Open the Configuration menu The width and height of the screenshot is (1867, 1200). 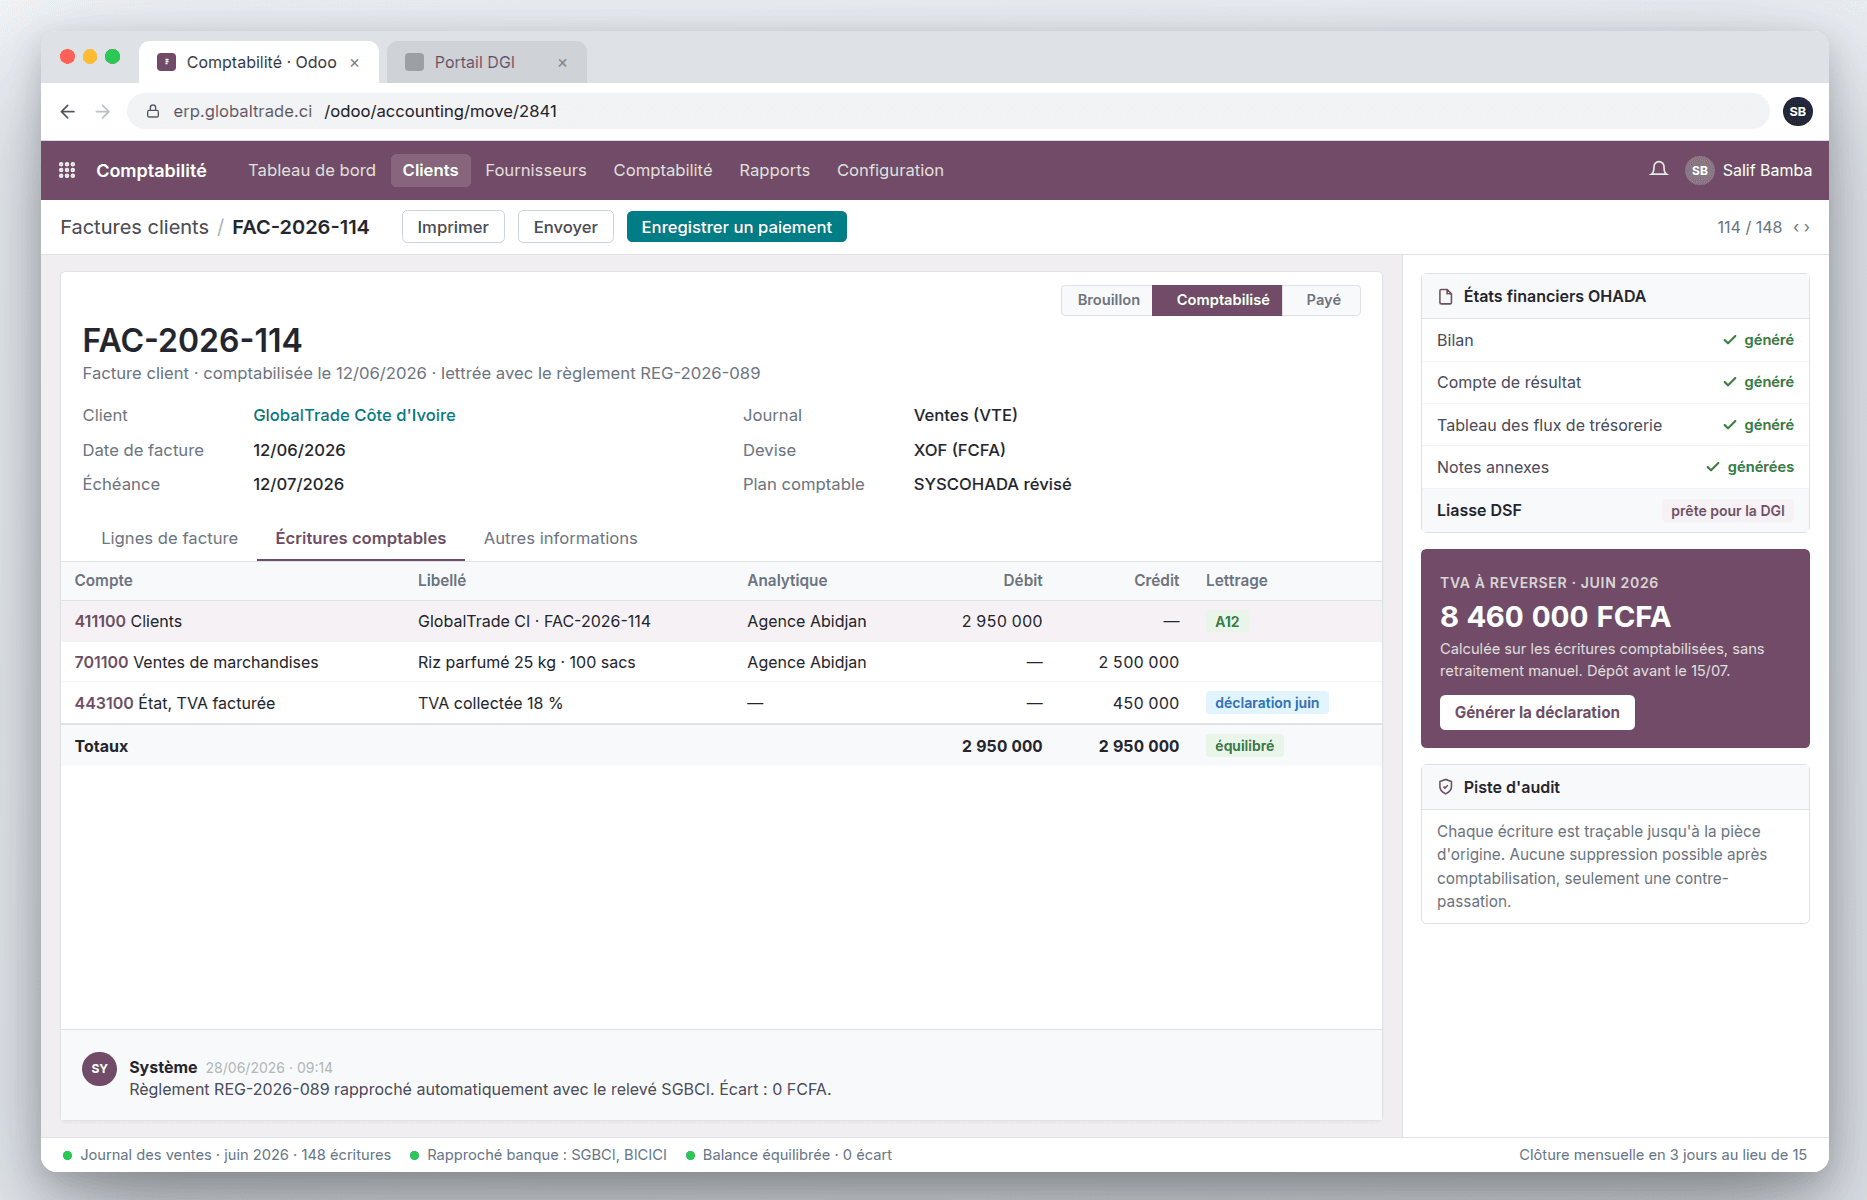click(x=890, y=170)
